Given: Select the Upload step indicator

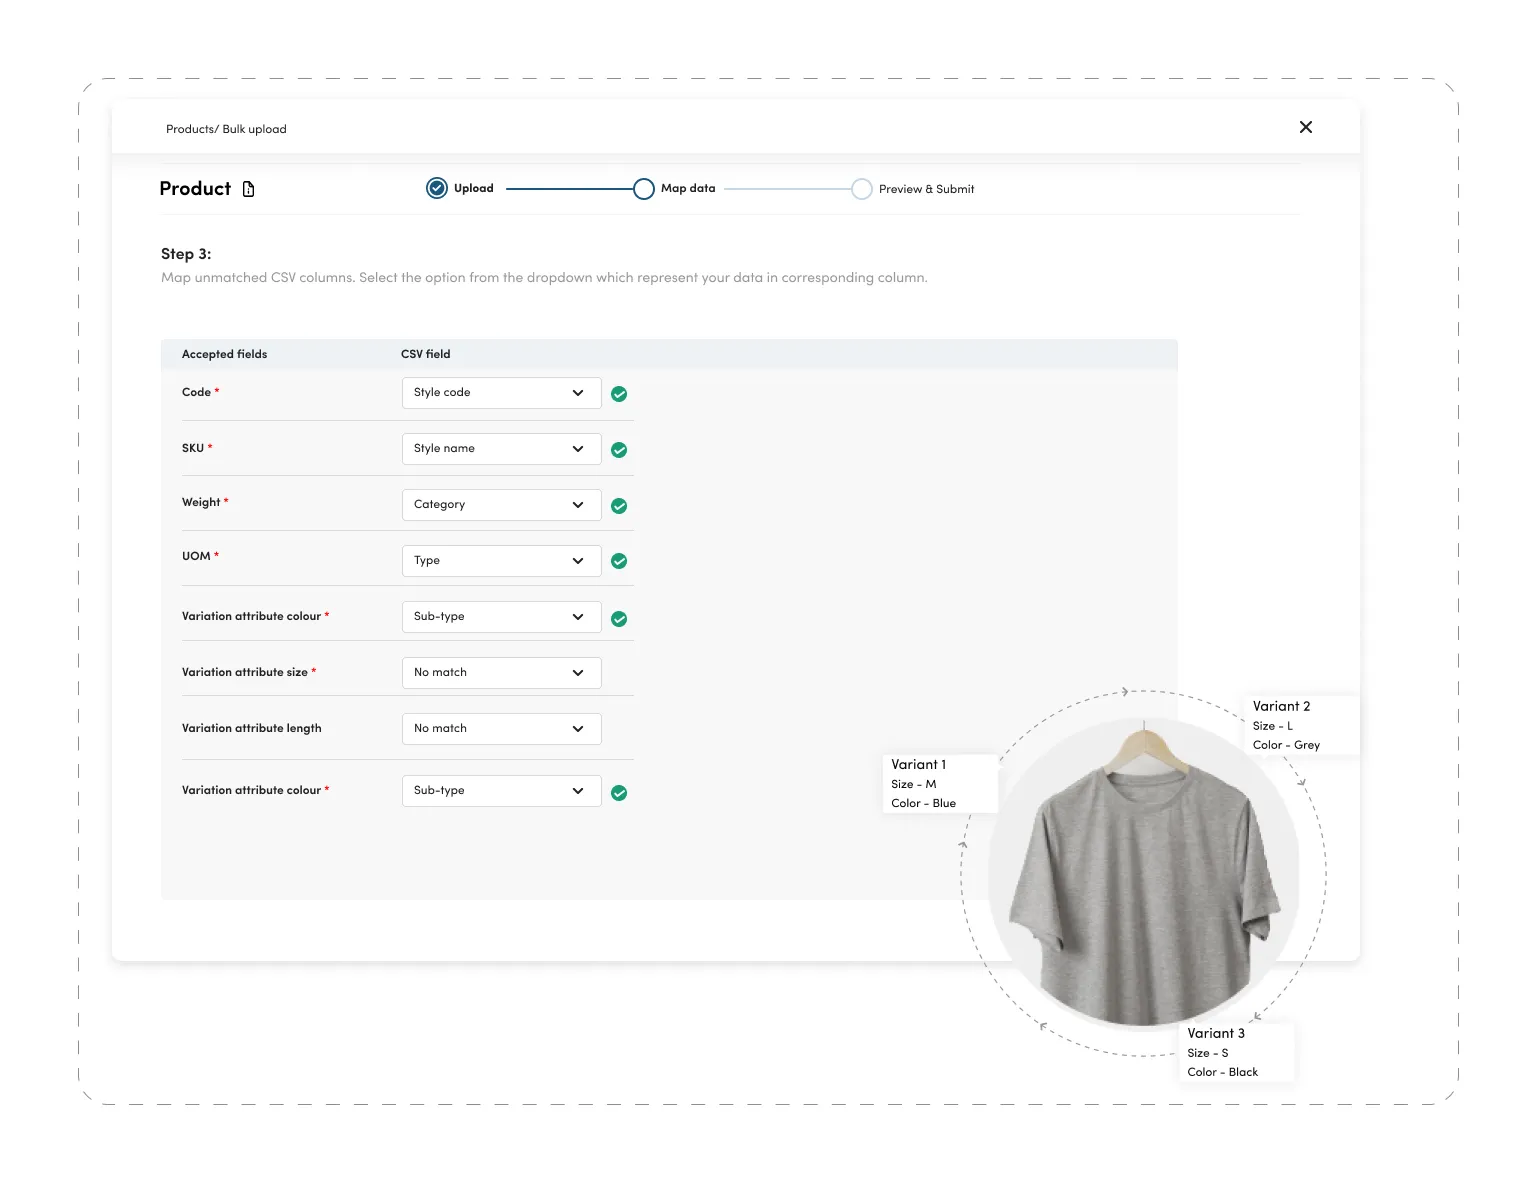Looking at the screenshot, I should 437,188.
